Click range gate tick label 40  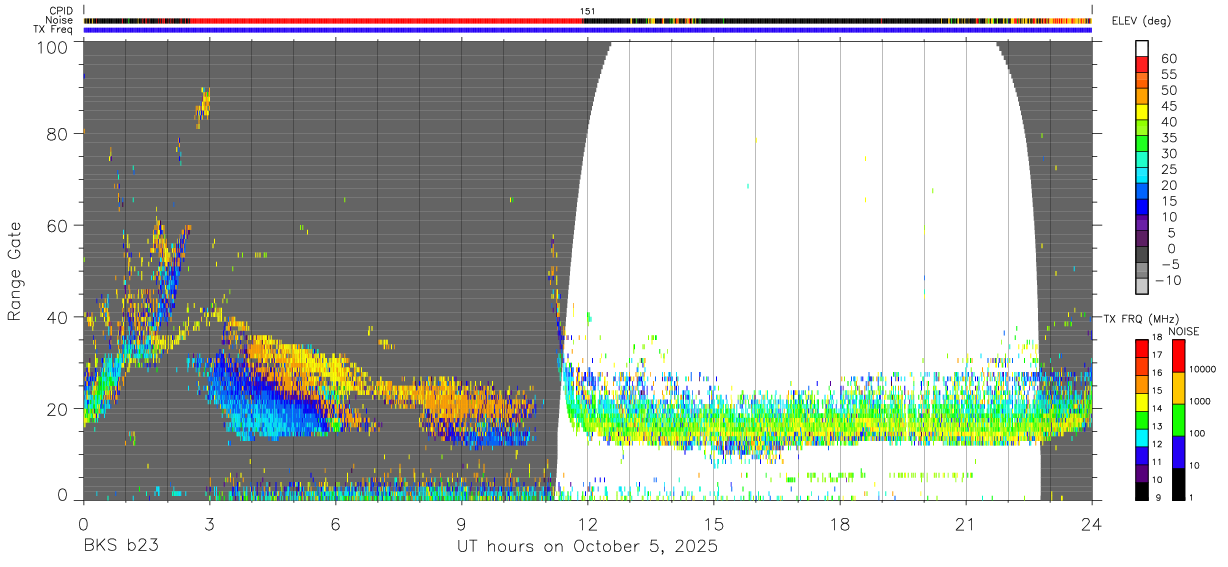[59, 316]
